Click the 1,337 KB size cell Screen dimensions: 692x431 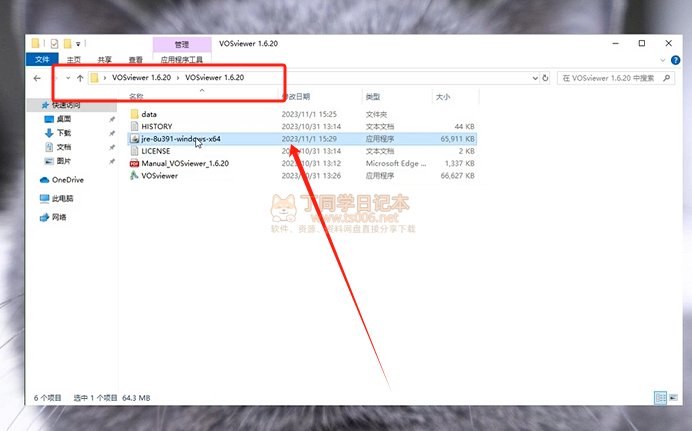point(460,164)
